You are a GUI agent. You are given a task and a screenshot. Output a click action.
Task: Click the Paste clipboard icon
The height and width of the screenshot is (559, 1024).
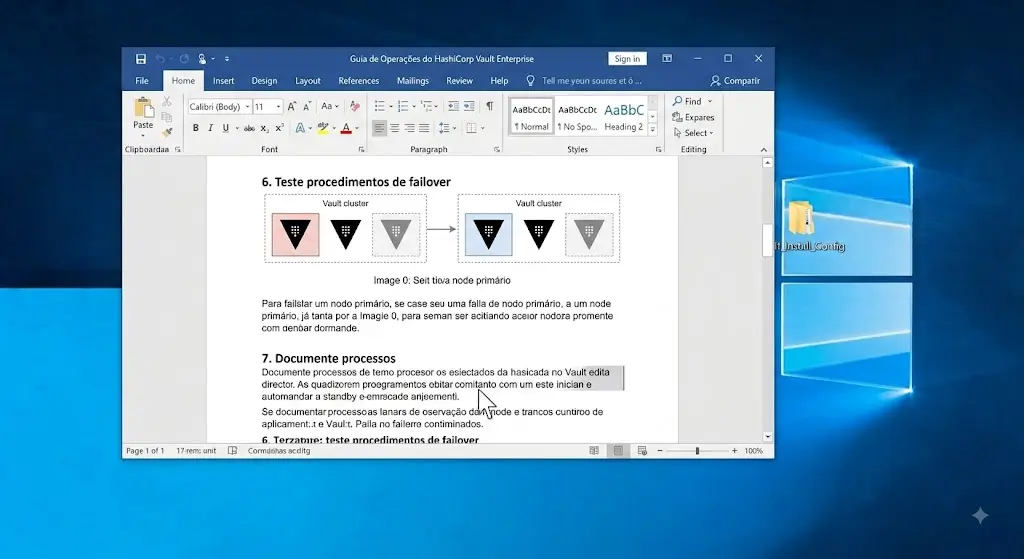tap(143, 108)
